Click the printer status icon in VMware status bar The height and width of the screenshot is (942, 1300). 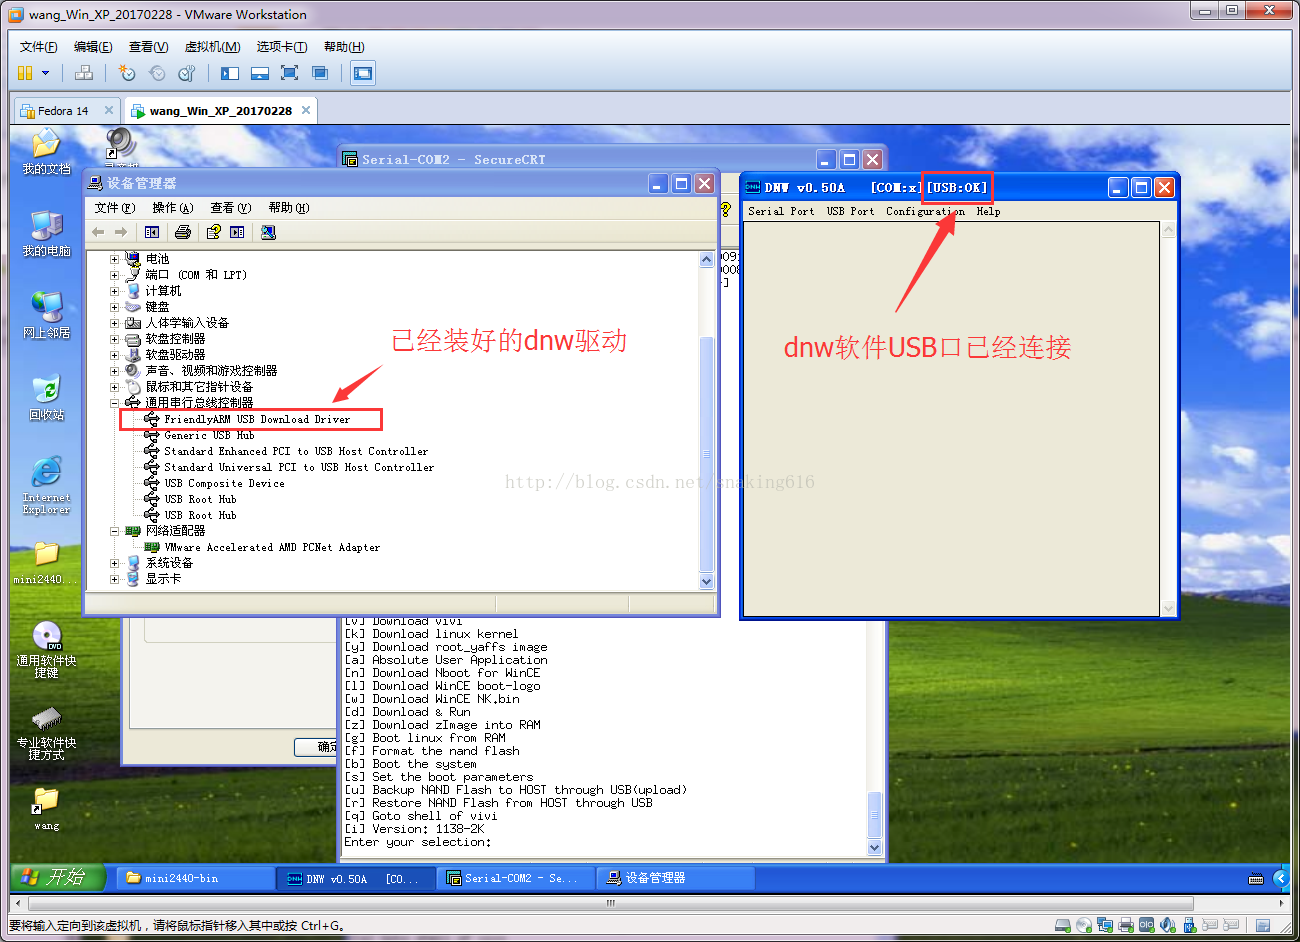(x=1126, y=925)
